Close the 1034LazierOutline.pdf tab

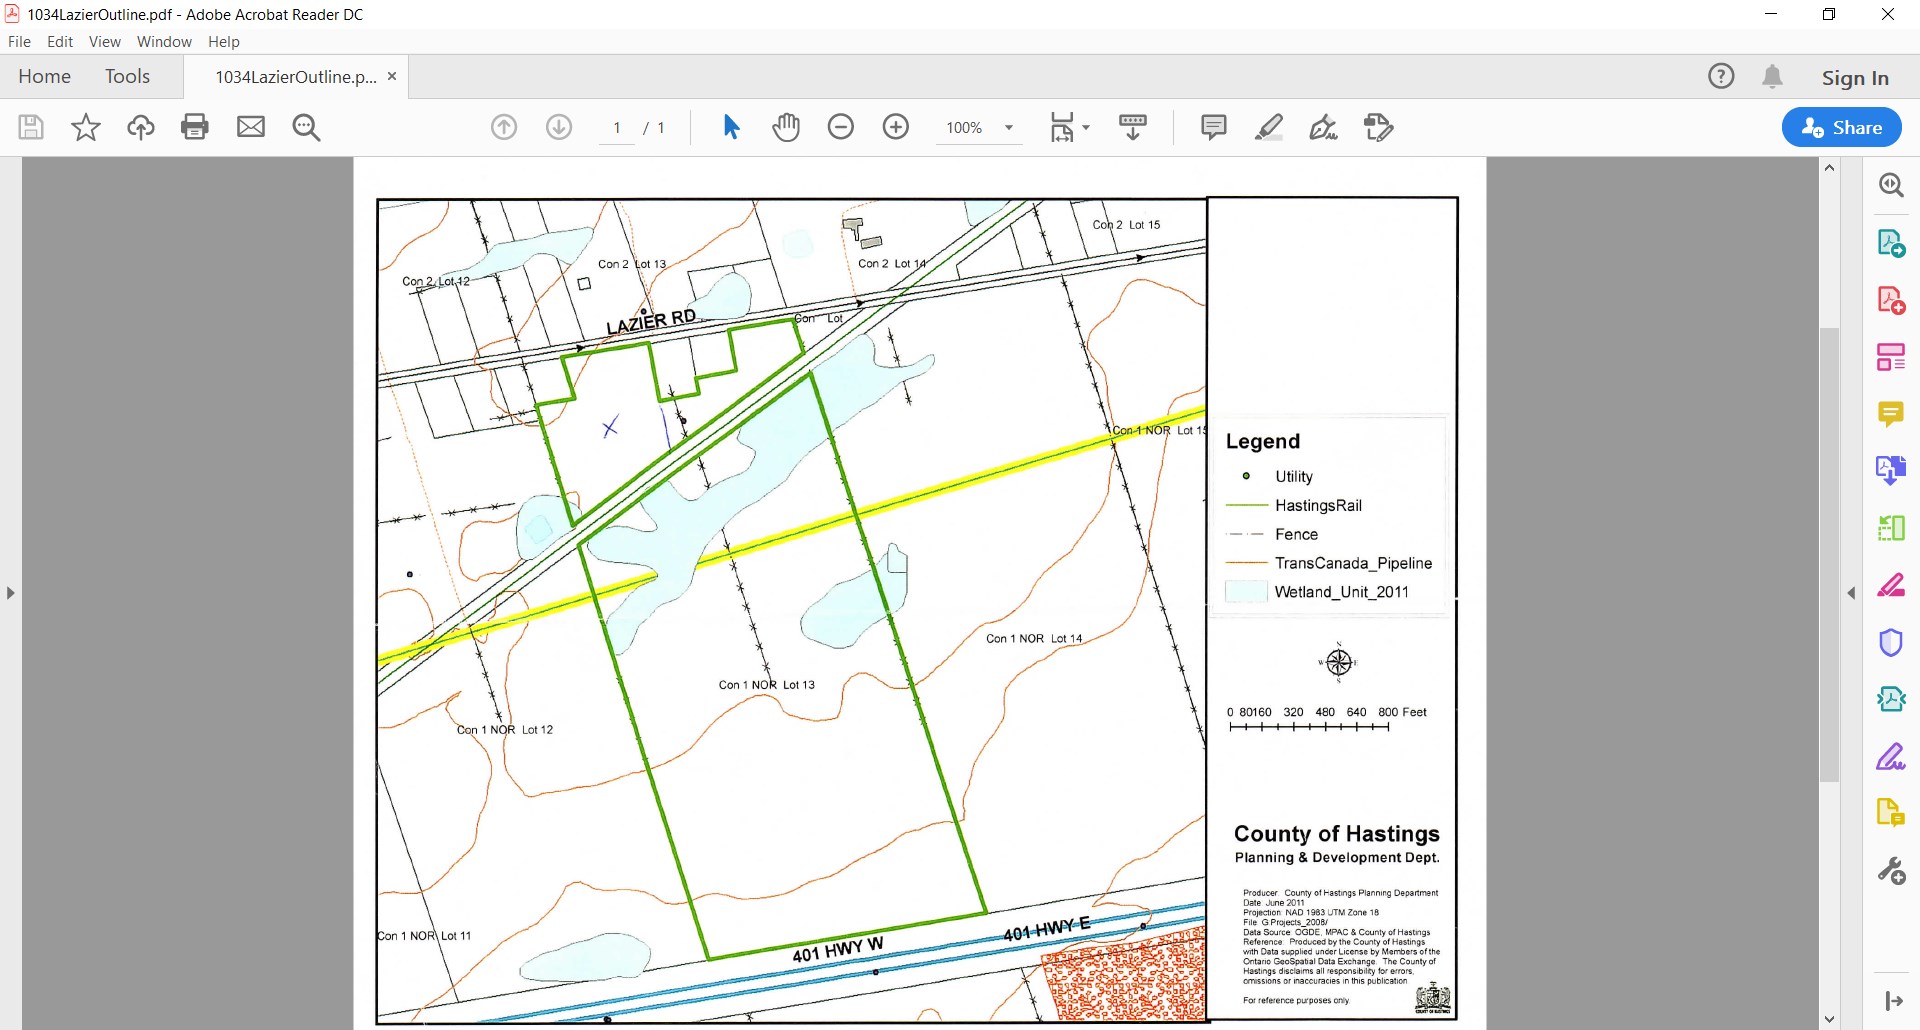coord(392,76)
